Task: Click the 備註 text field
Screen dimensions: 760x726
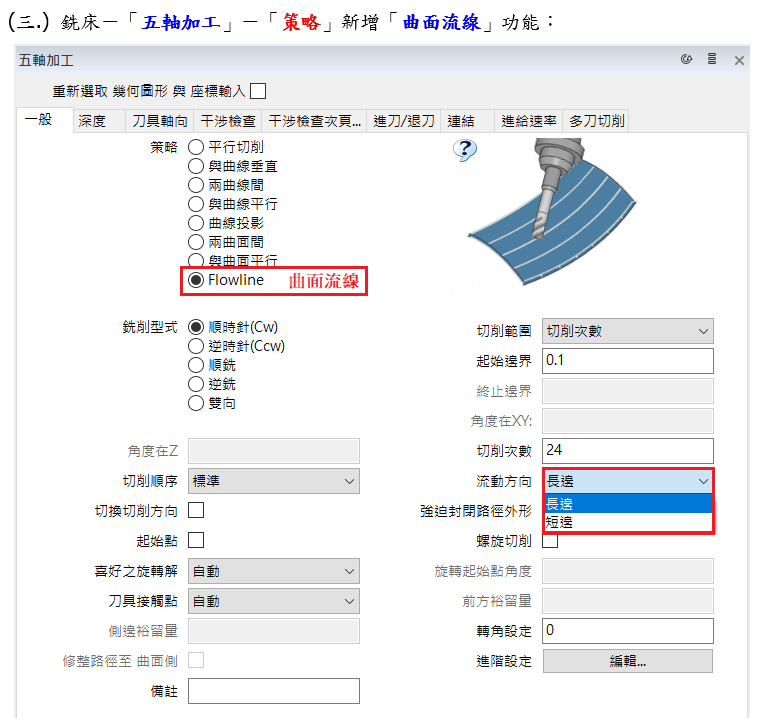Action: pos(273,691)
